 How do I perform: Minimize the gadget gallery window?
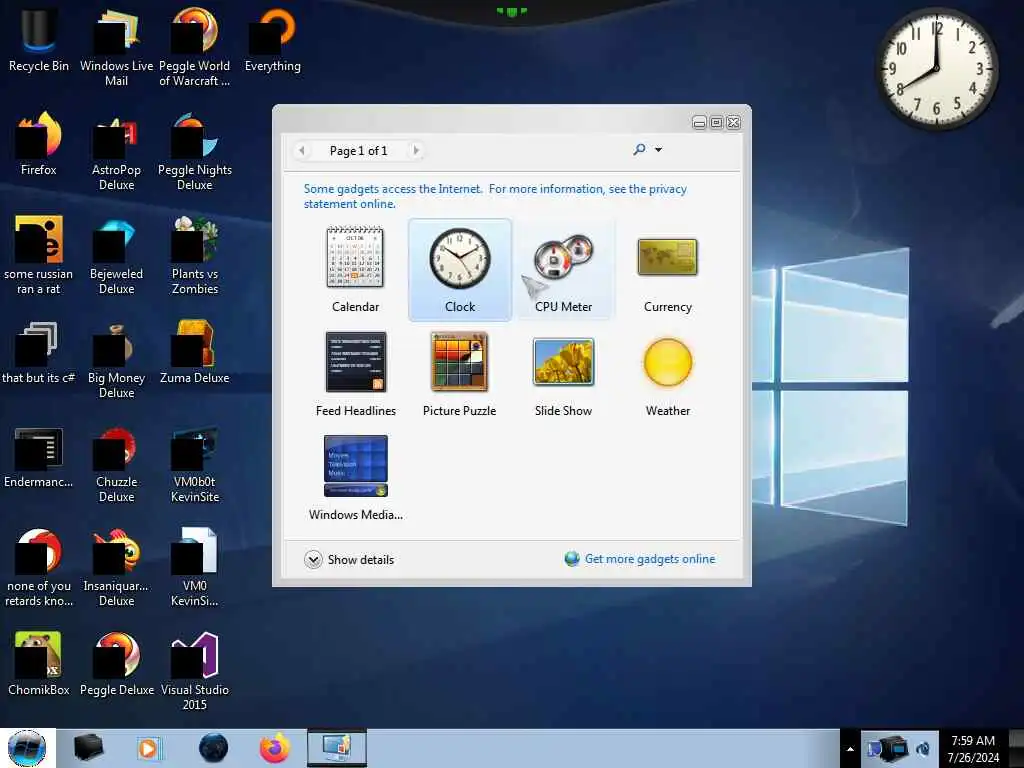(699, 123)
